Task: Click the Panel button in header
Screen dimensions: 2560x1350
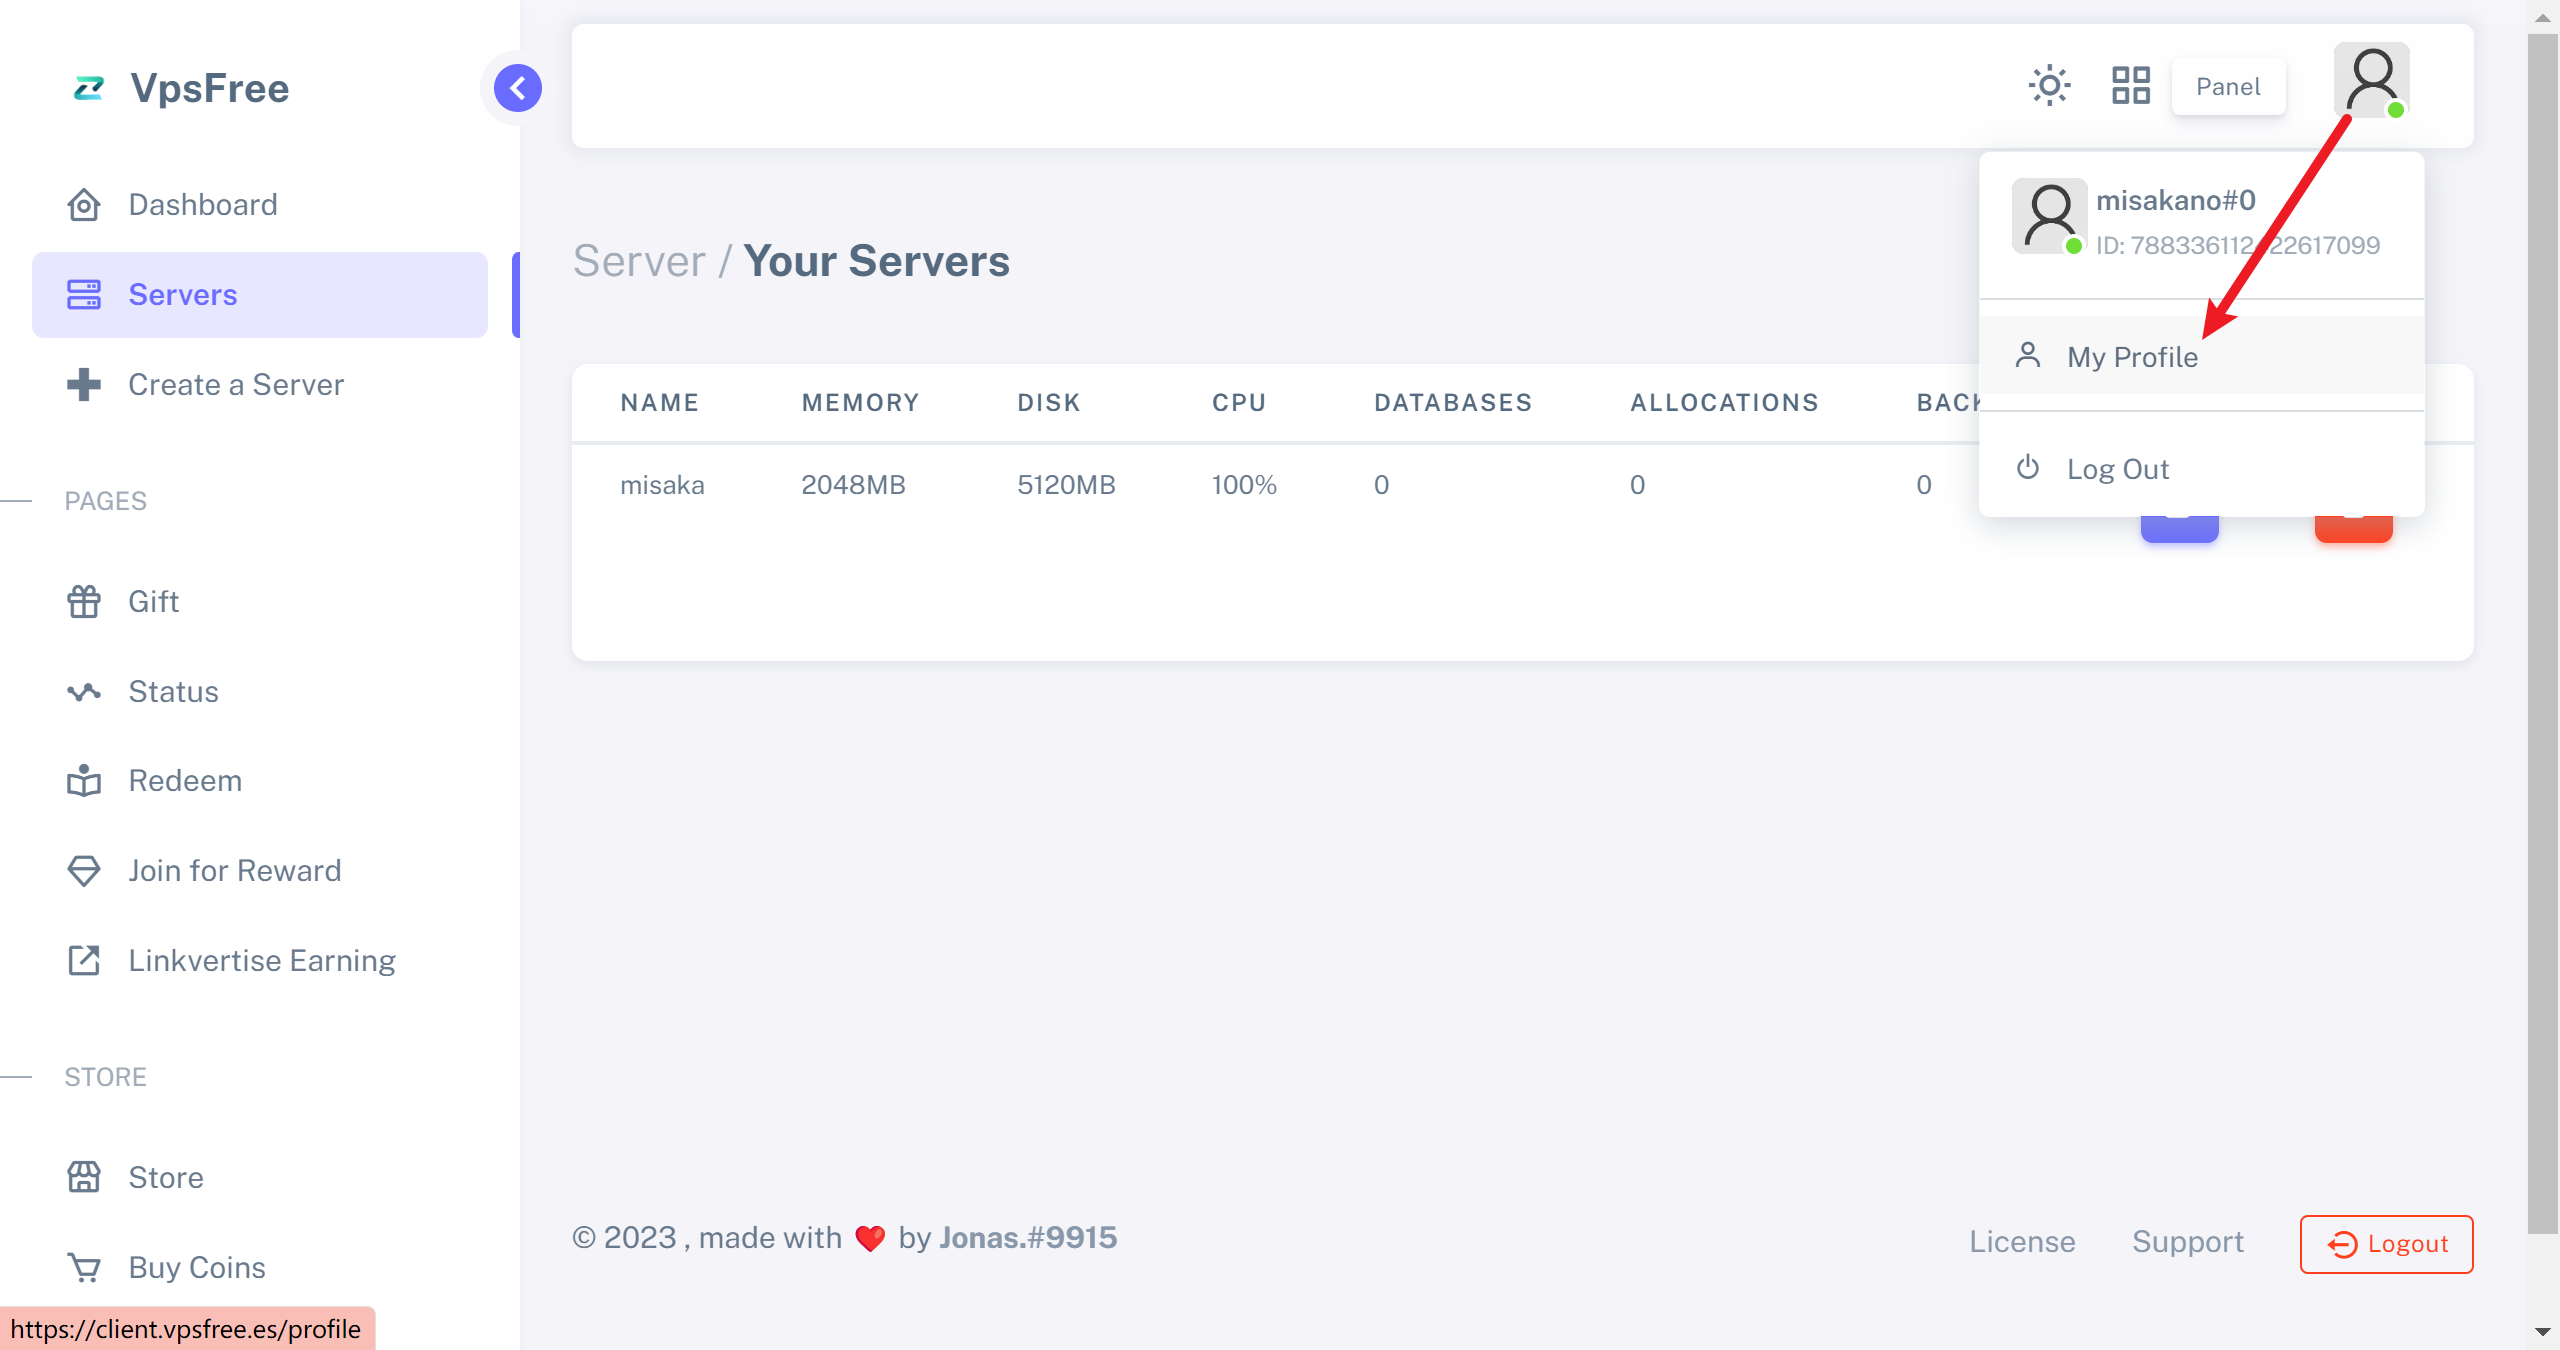Action: [x=2227, y=87]
